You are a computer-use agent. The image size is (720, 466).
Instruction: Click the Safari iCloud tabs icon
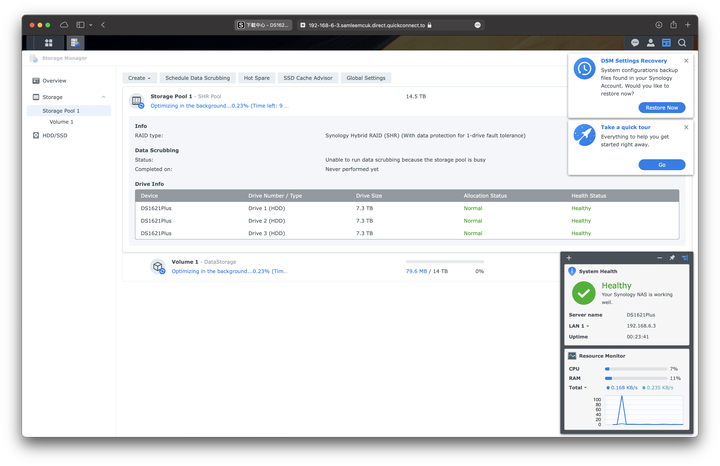(64, 25)
